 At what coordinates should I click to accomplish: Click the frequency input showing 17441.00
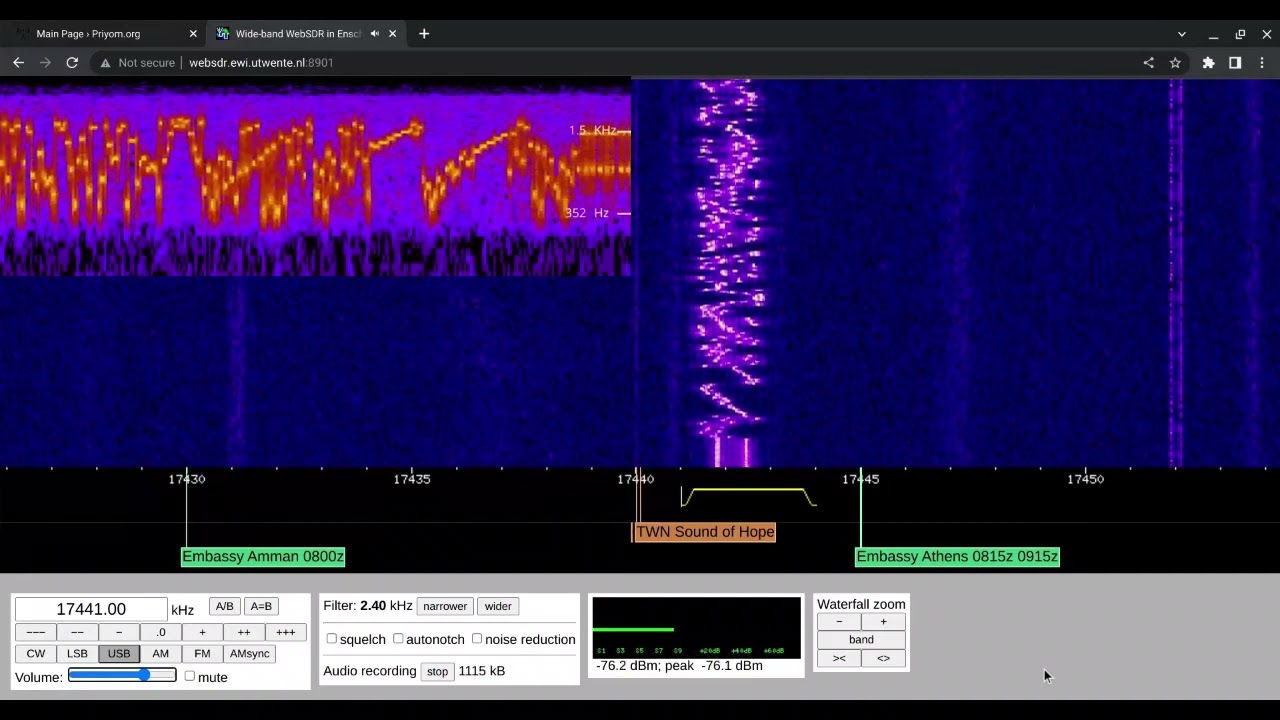(91, 609)
